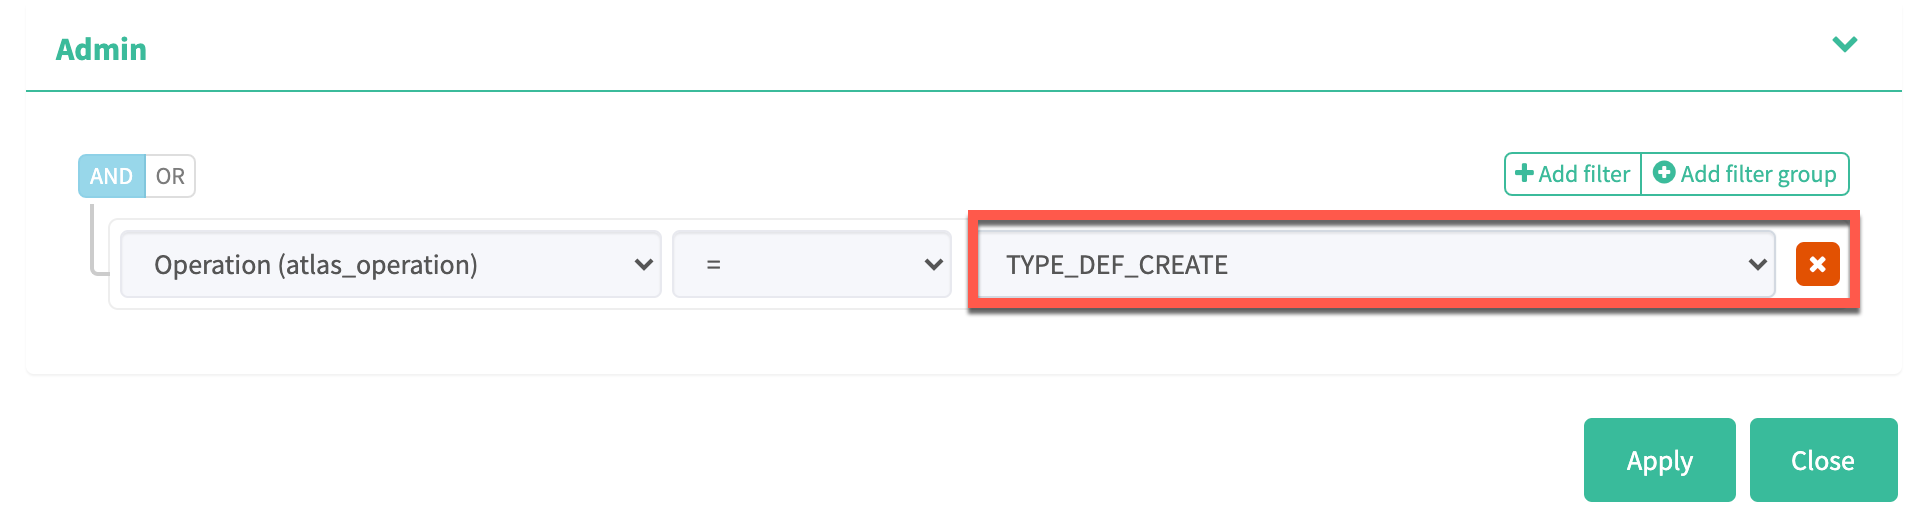Click the arrow on the TYPE_DEF_CREATE select
Viewport: 1918px width, 532px height.
point(1757,265)
